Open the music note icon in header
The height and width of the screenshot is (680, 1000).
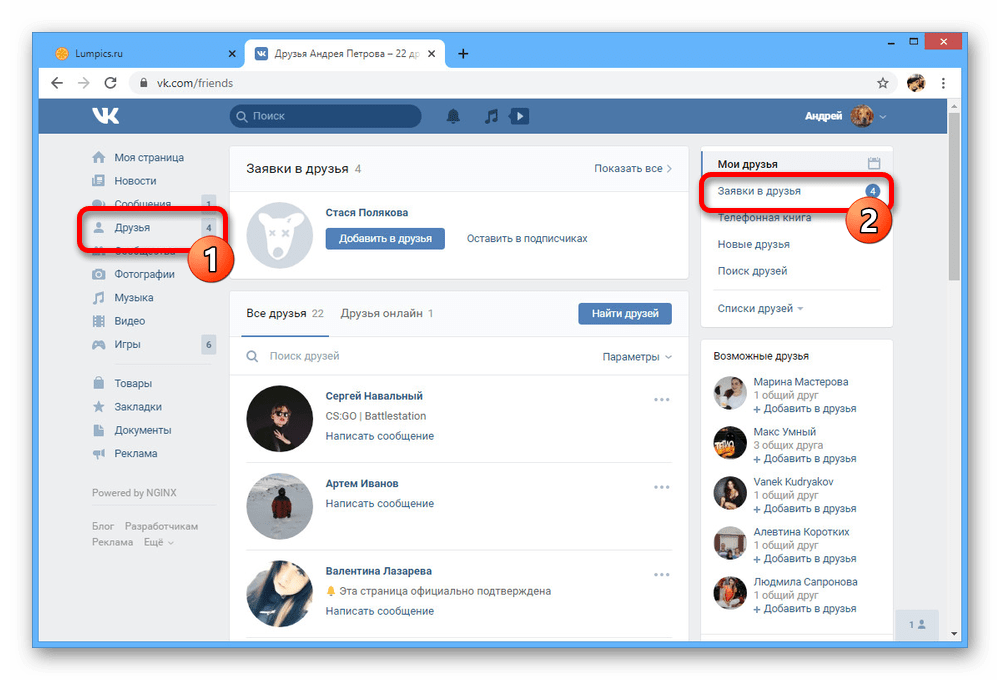pyautogui.click(x=490, y=117)
